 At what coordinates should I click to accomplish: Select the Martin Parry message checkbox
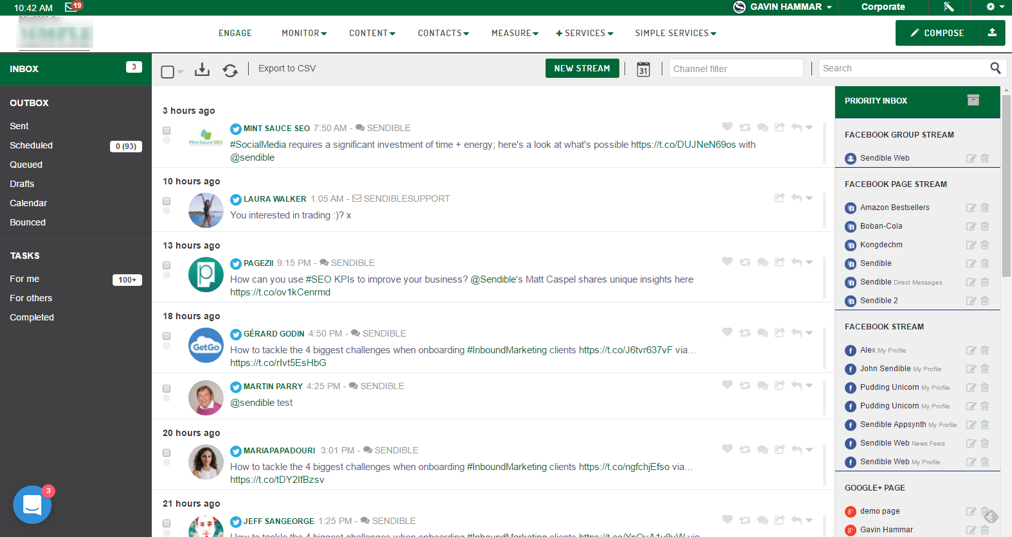[167, 389]
